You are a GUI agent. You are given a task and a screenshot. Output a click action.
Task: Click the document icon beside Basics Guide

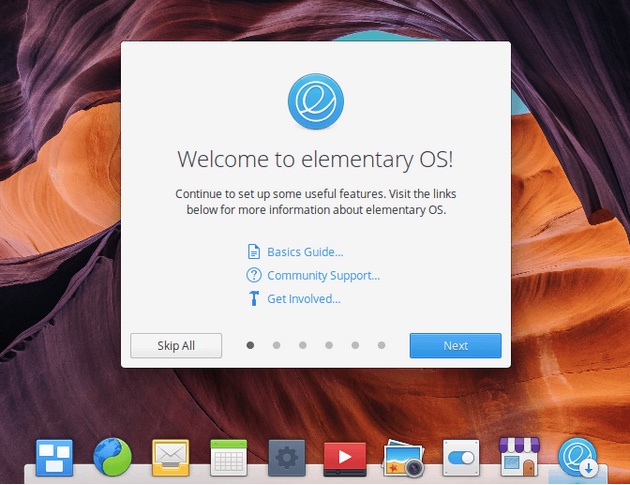pos(254,252)
